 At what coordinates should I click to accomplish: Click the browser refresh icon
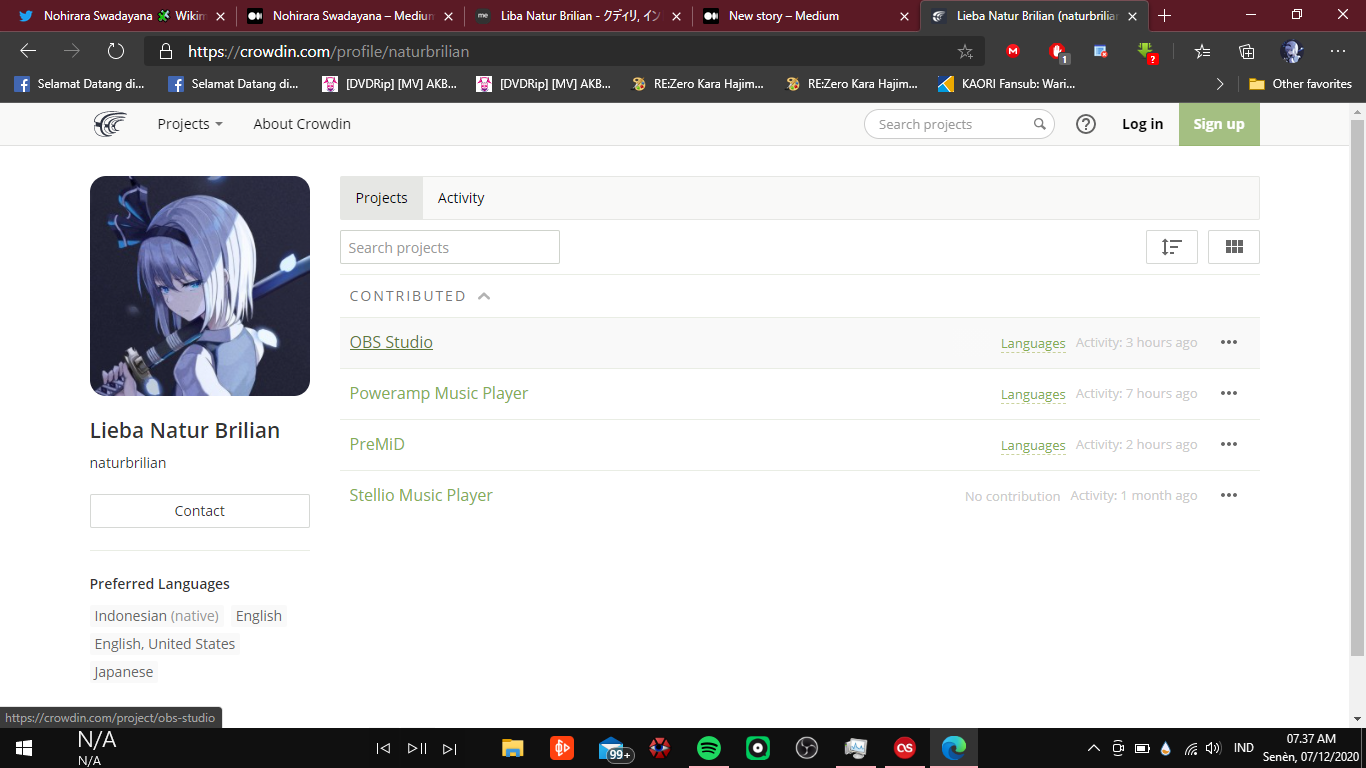point(116,51)
